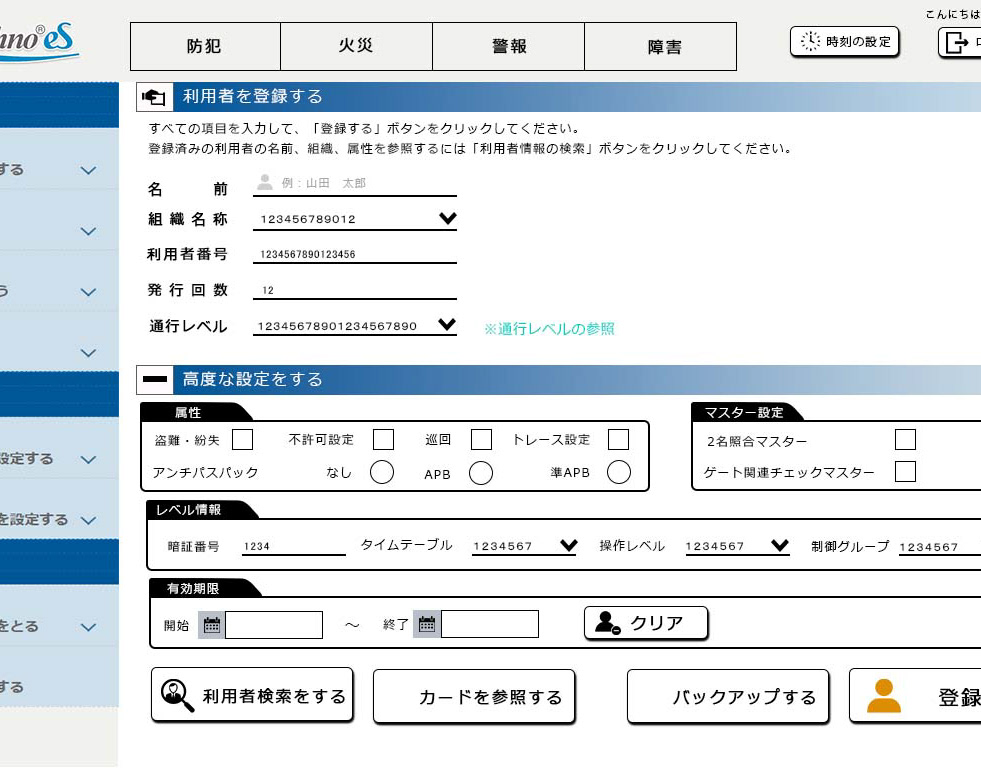
Task: Toggle the 不許可設定 checkbox
Action: [383, 440]
